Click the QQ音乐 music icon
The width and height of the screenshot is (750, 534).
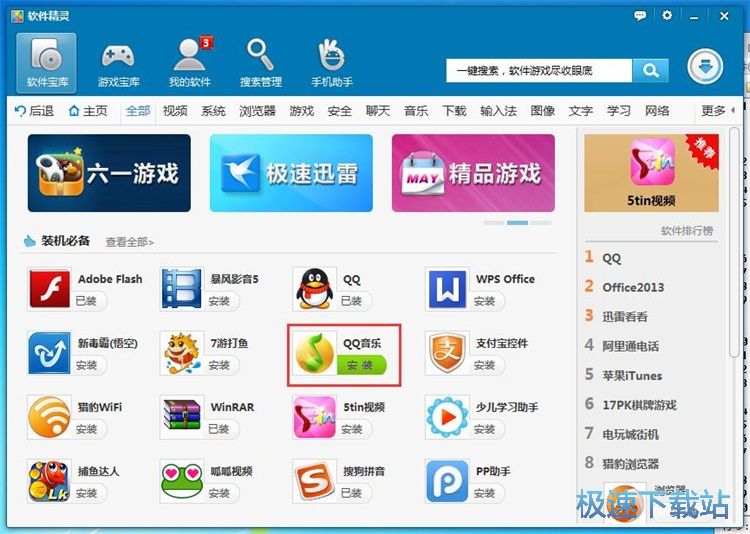314,354
